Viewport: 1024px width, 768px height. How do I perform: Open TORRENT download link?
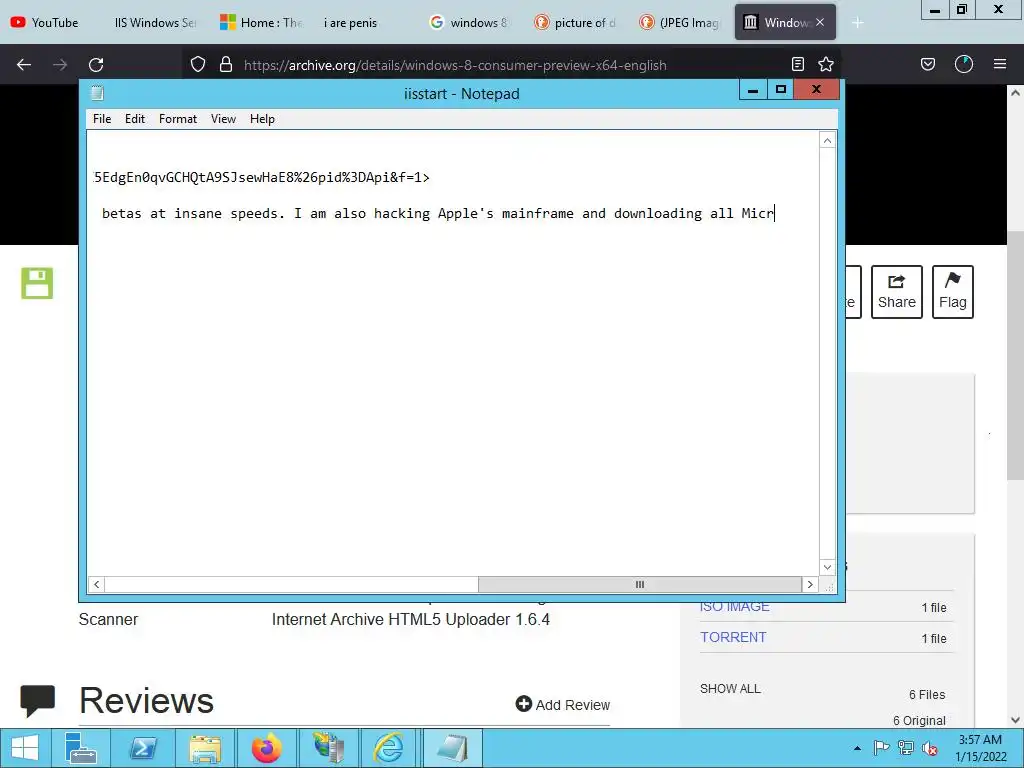pos(733,637)
